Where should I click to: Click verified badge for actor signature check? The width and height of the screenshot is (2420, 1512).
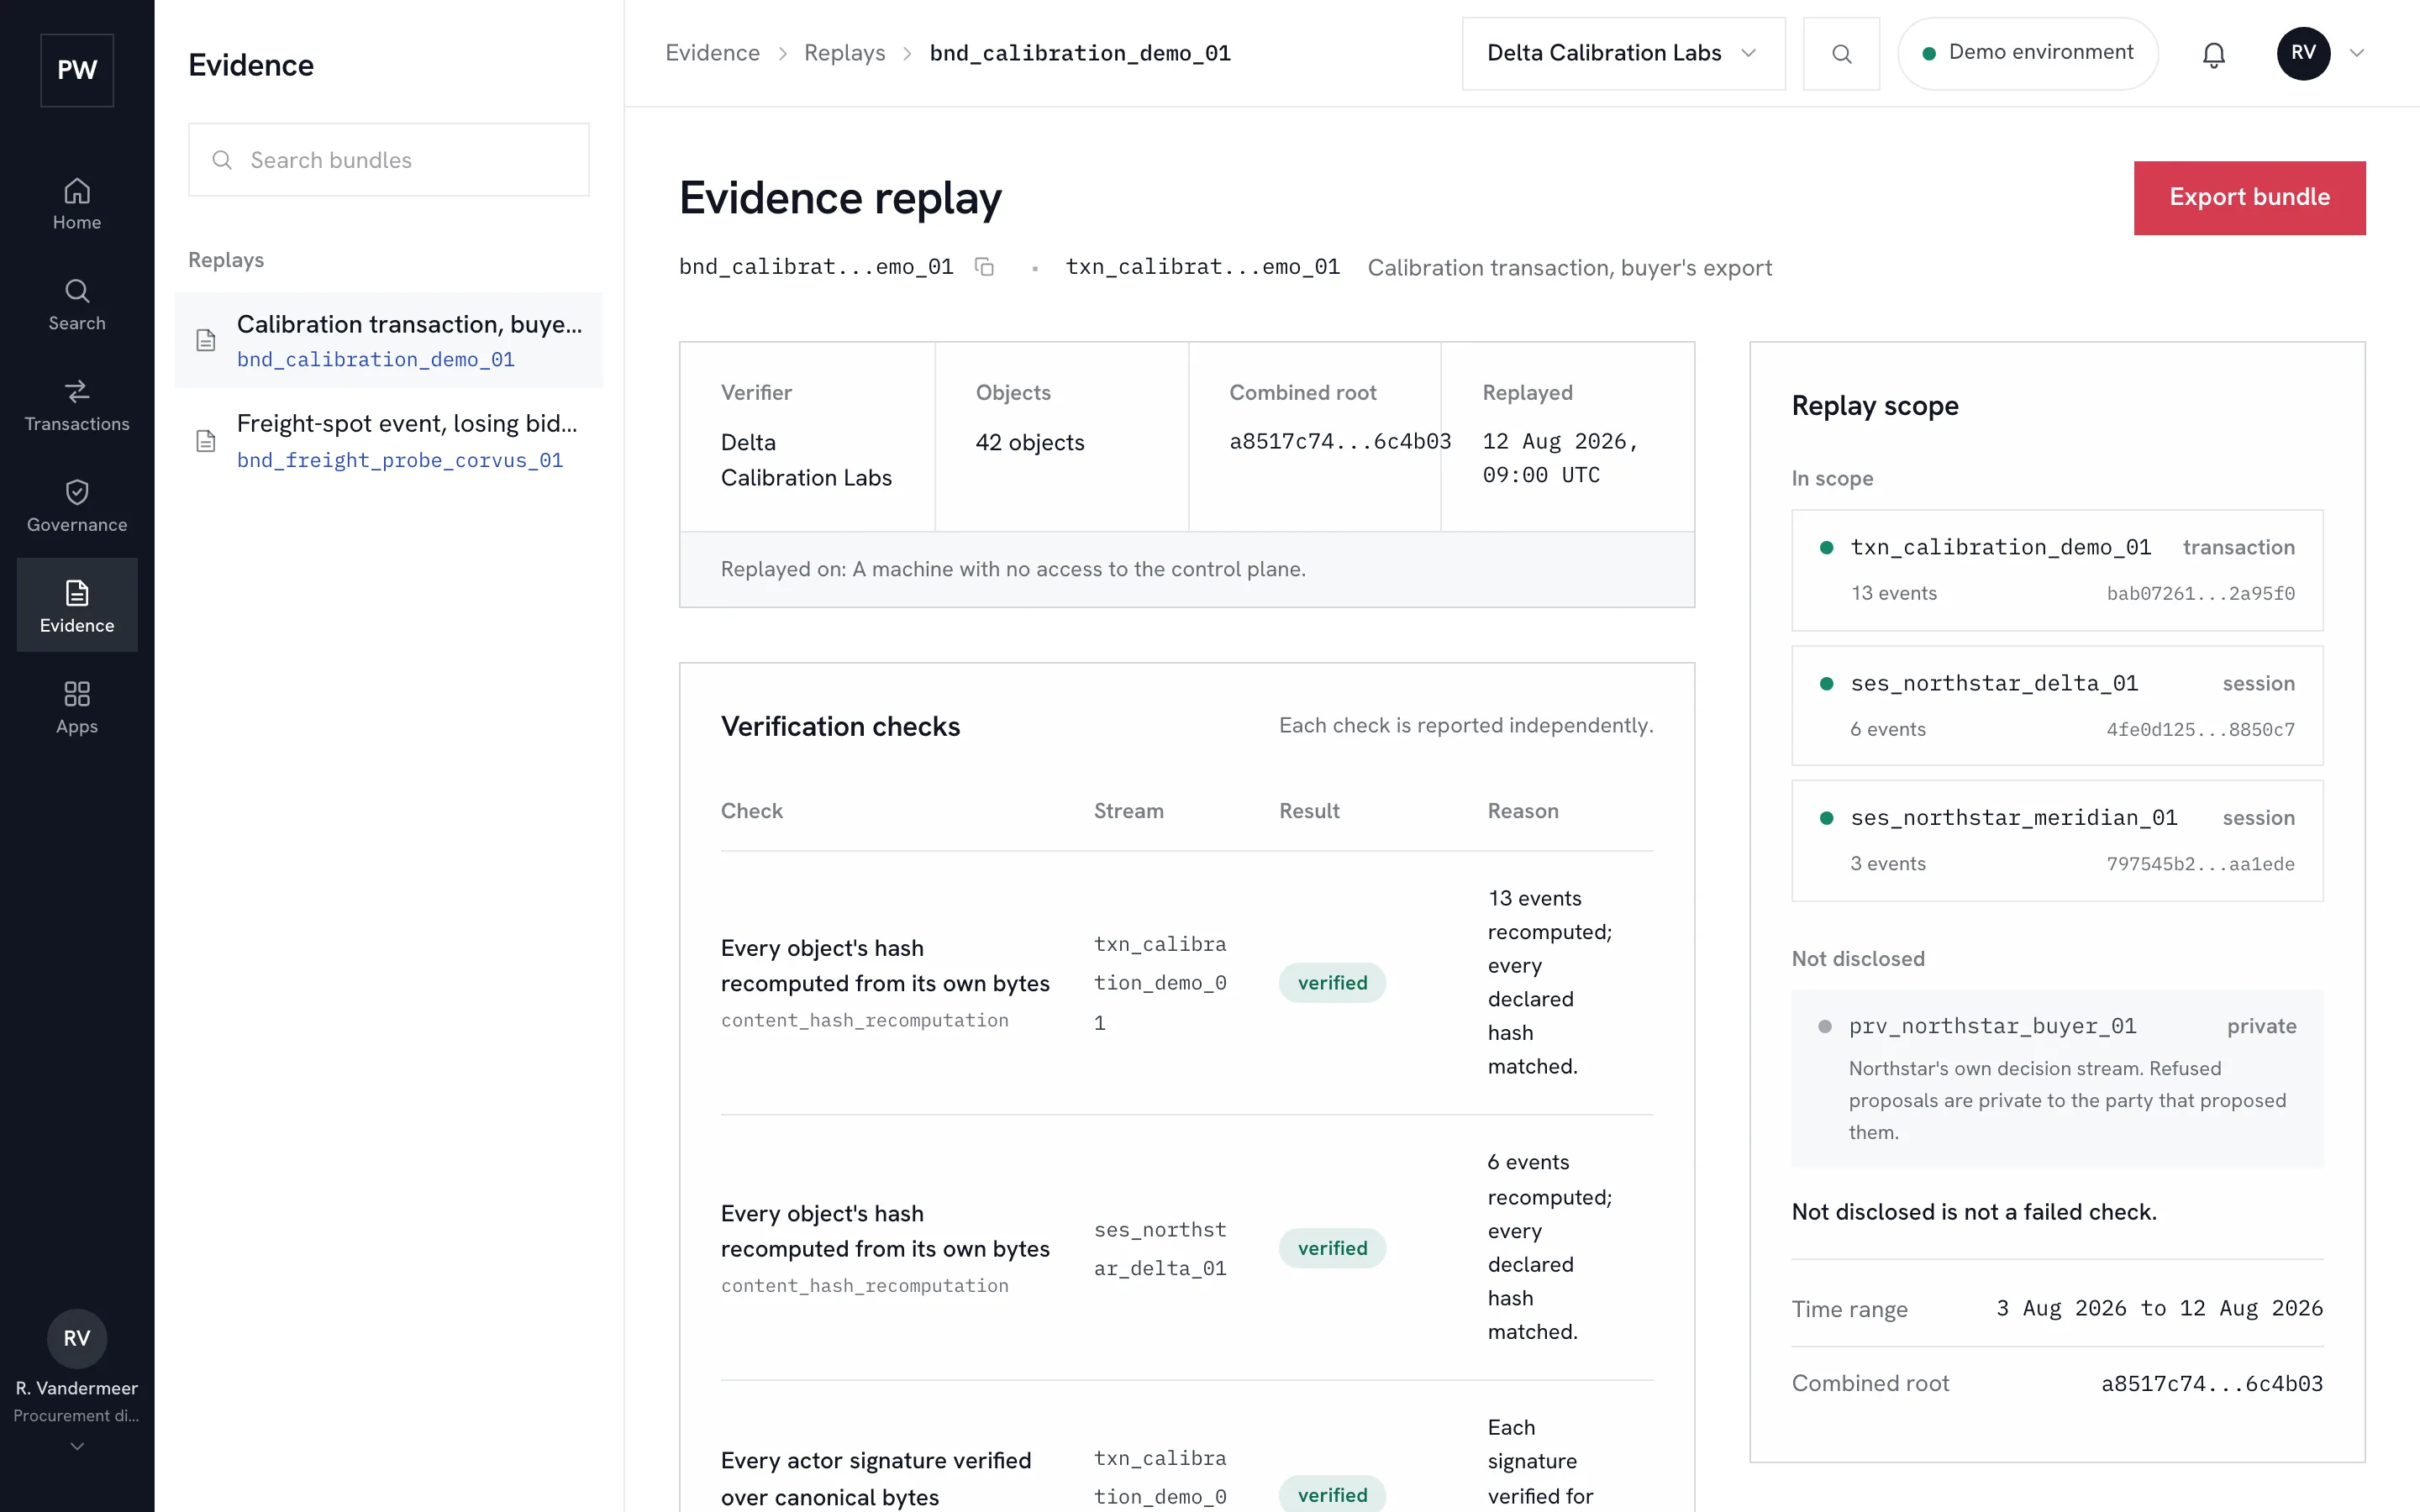click(x=1332, y=1494)
